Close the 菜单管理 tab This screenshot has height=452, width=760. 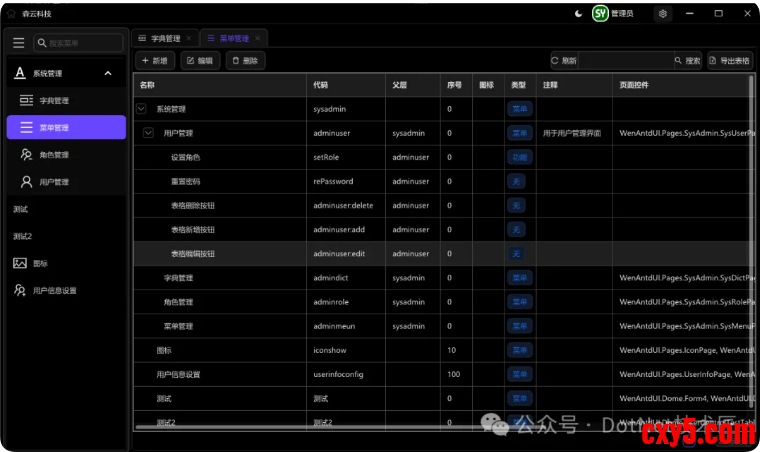(257, 38)
